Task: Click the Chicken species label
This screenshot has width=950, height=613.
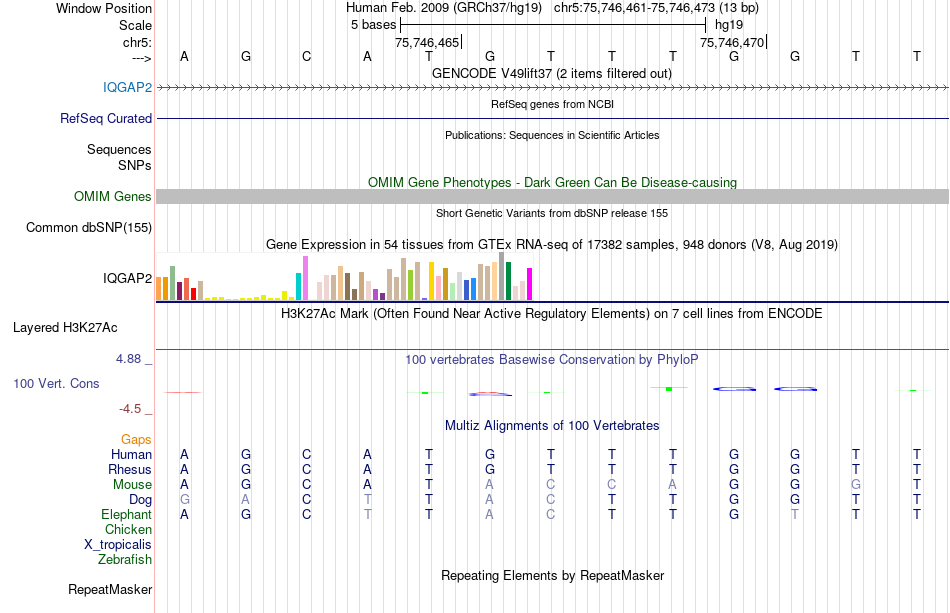Action: point(128,529)
